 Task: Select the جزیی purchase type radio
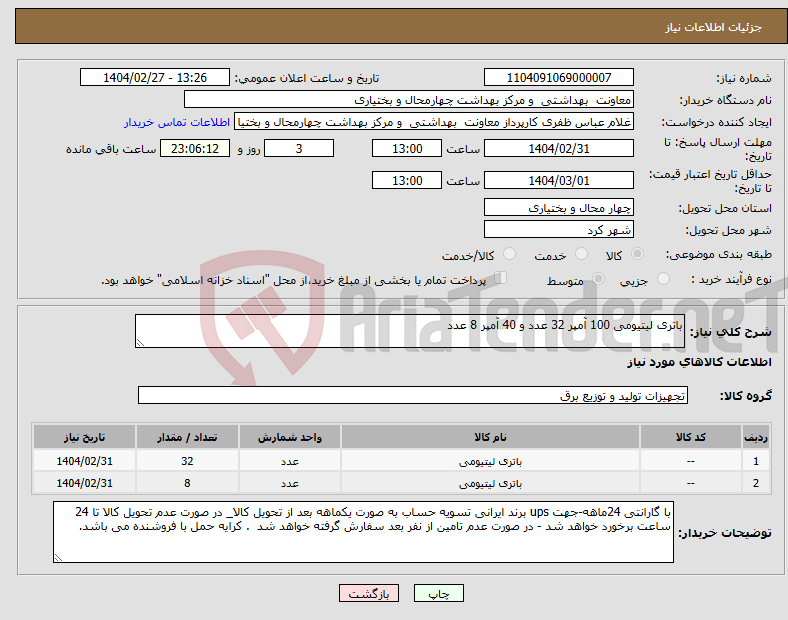coord(663,279)
